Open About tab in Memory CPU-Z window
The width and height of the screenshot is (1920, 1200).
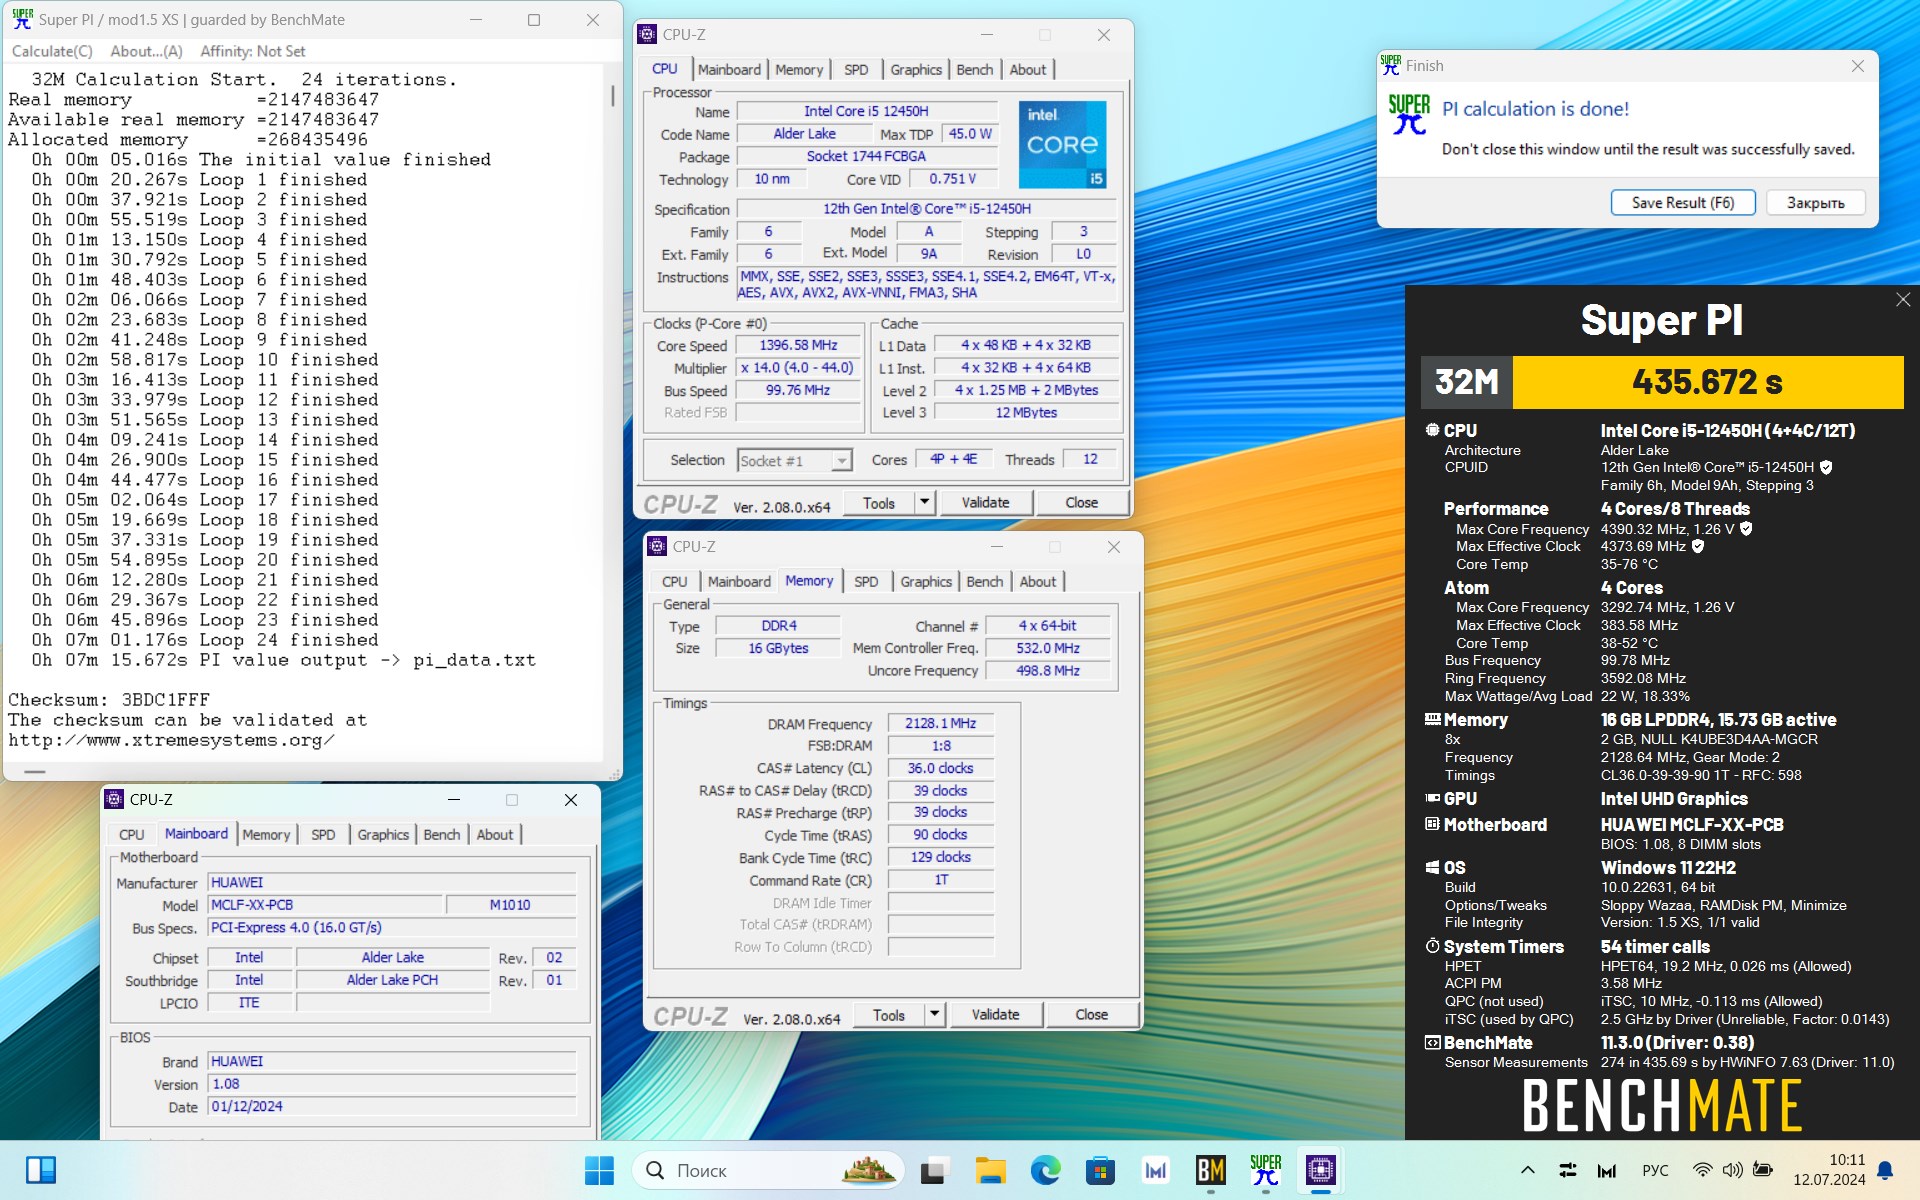[x=1038, y=581]
